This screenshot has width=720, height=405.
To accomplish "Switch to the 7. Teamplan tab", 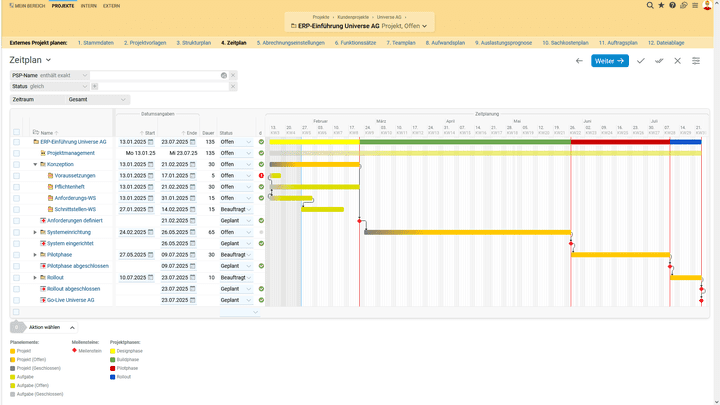I will [403, 43].
